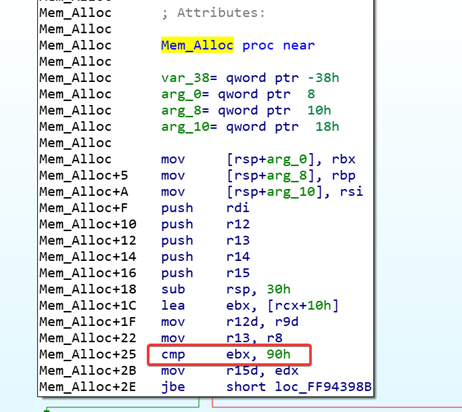Click operand [rsp+arg_0], rbx
Screen dimensions: 462x412
tap(291, 159)
